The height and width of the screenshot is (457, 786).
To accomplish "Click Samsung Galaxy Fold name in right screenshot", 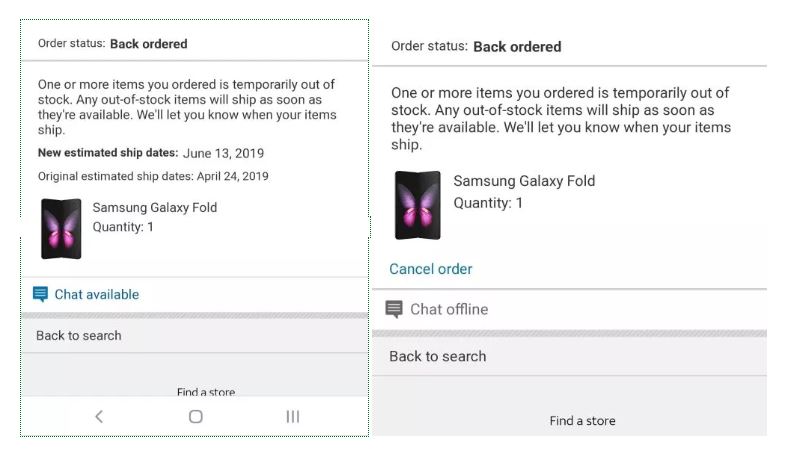I will (x=524, y=181).
